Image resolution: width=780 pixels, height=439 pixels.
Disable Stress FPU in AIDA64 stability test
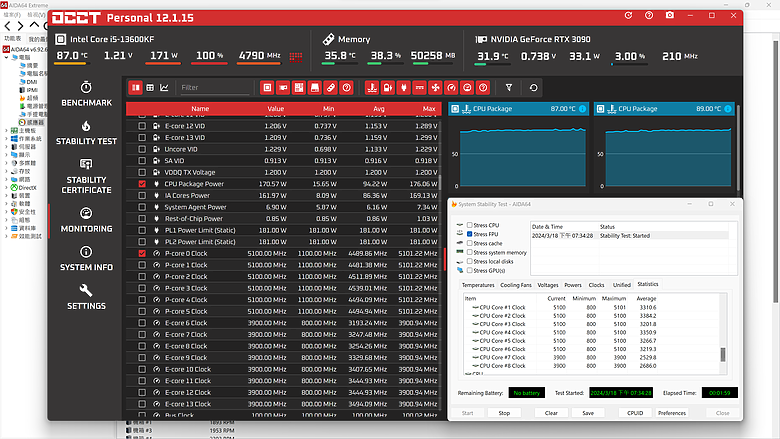pyautogui.click(x=469, y=234)
